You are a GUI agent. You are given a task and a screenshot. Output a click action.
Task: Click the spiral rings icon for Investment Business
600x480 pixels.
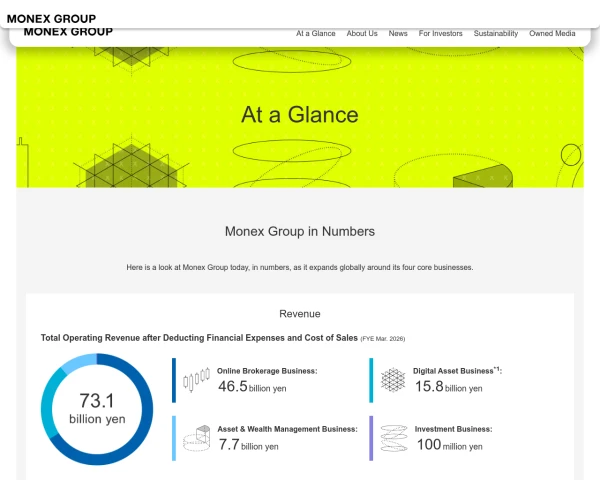[394, 438]
